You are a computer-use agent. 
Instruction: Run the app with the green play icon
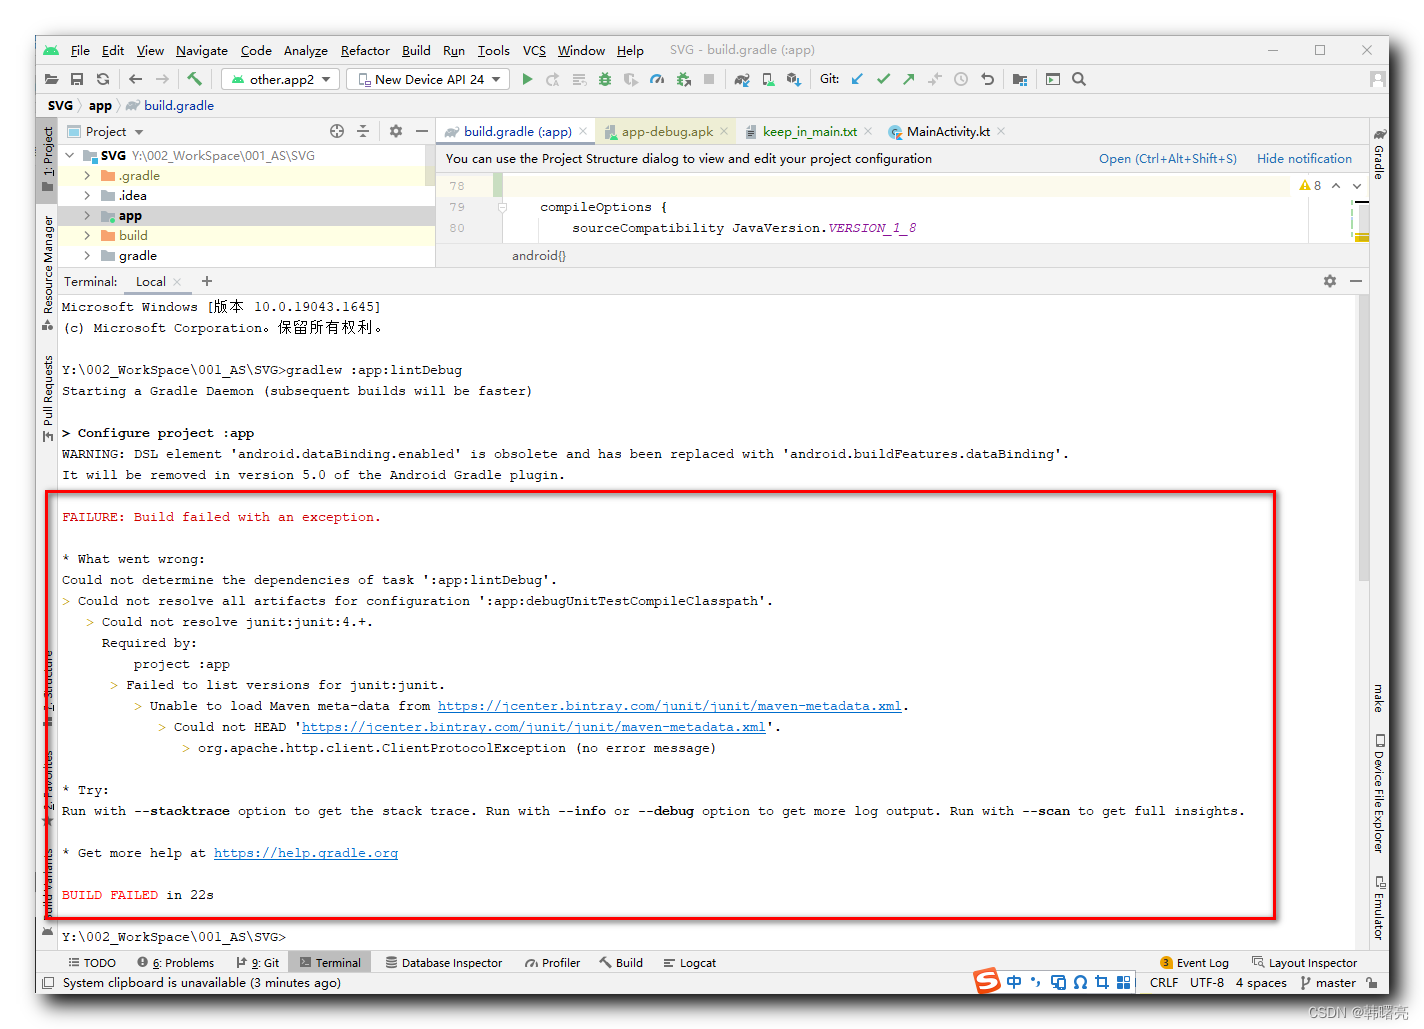[x=527, y=79]
